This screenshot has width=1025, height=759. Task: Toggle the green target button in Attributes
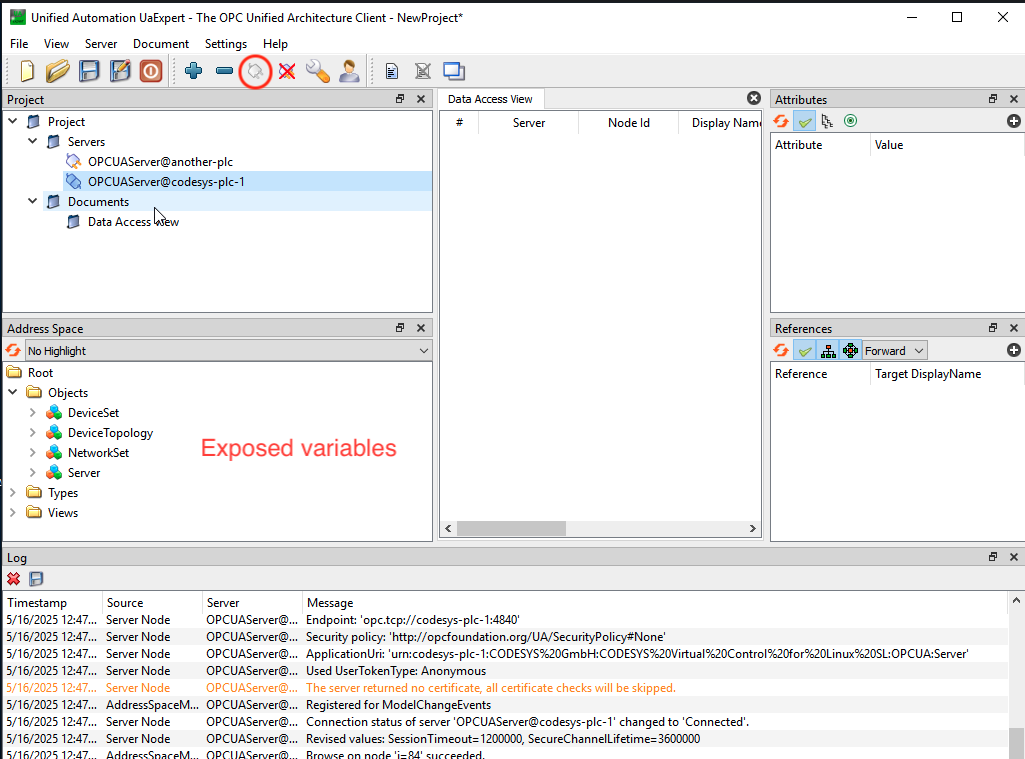850,121
